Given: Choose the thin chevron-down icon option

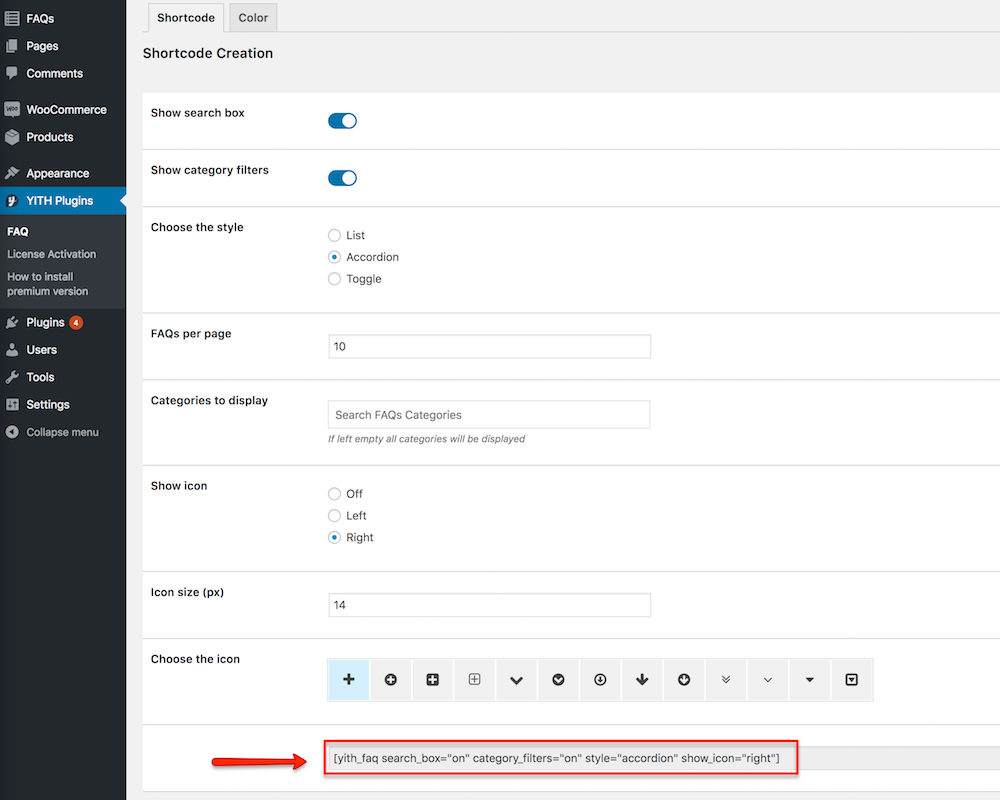Looking at the screenshot, I should coord(768,679).
